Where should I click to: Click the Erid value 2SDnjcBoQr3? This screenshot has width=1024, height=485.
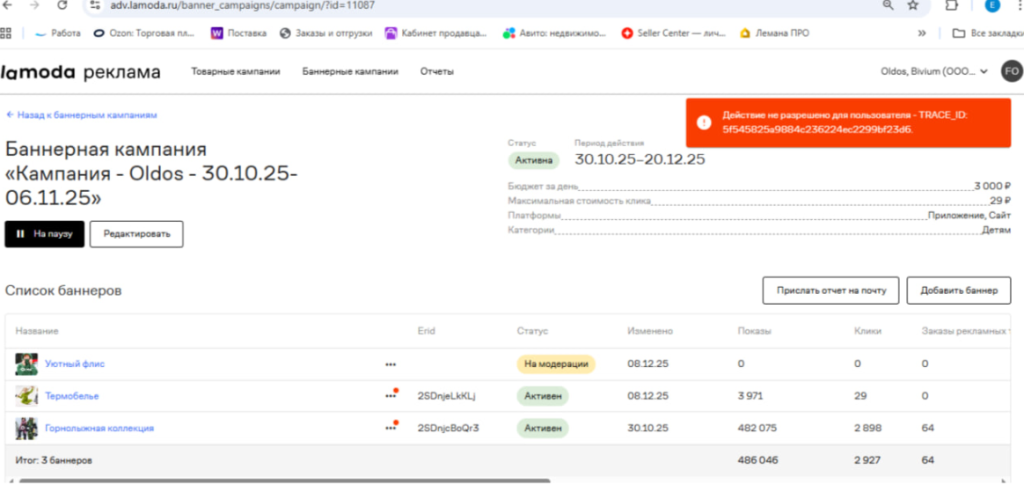450,428
